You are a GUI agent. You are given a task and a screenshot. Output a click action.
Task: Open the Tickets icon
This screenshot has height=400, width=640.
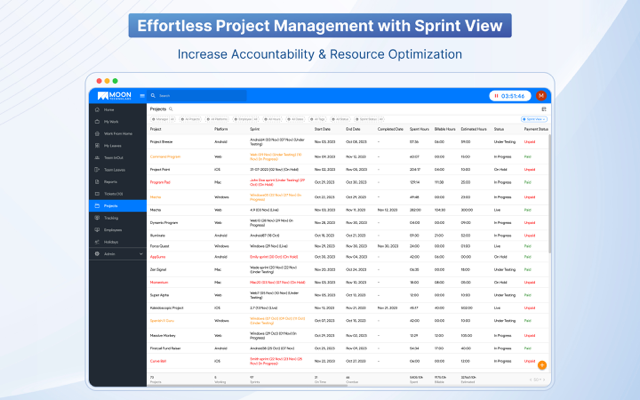(97, 193)
